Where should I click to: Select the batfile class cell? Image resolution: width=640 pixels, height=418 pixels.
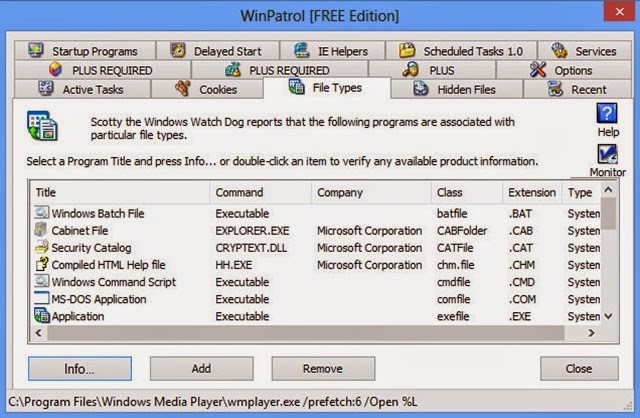(452, 213)
